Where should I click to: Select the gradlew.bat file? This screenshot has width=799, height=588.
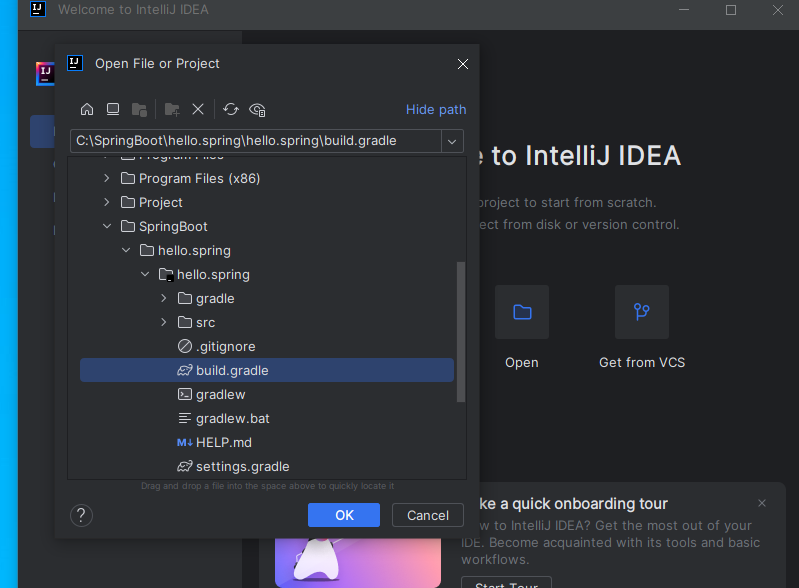coord(267,418)
